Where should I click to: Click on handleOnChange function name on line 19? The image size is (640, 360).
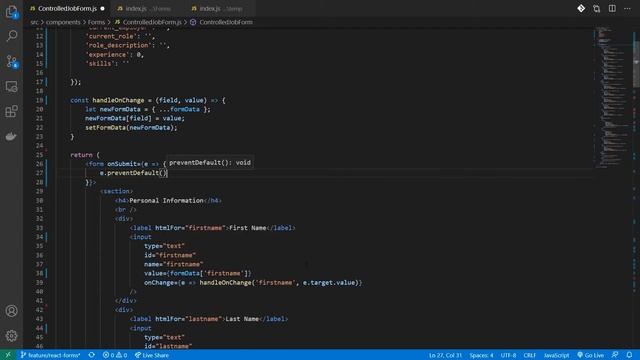click(x=118, y=100)
